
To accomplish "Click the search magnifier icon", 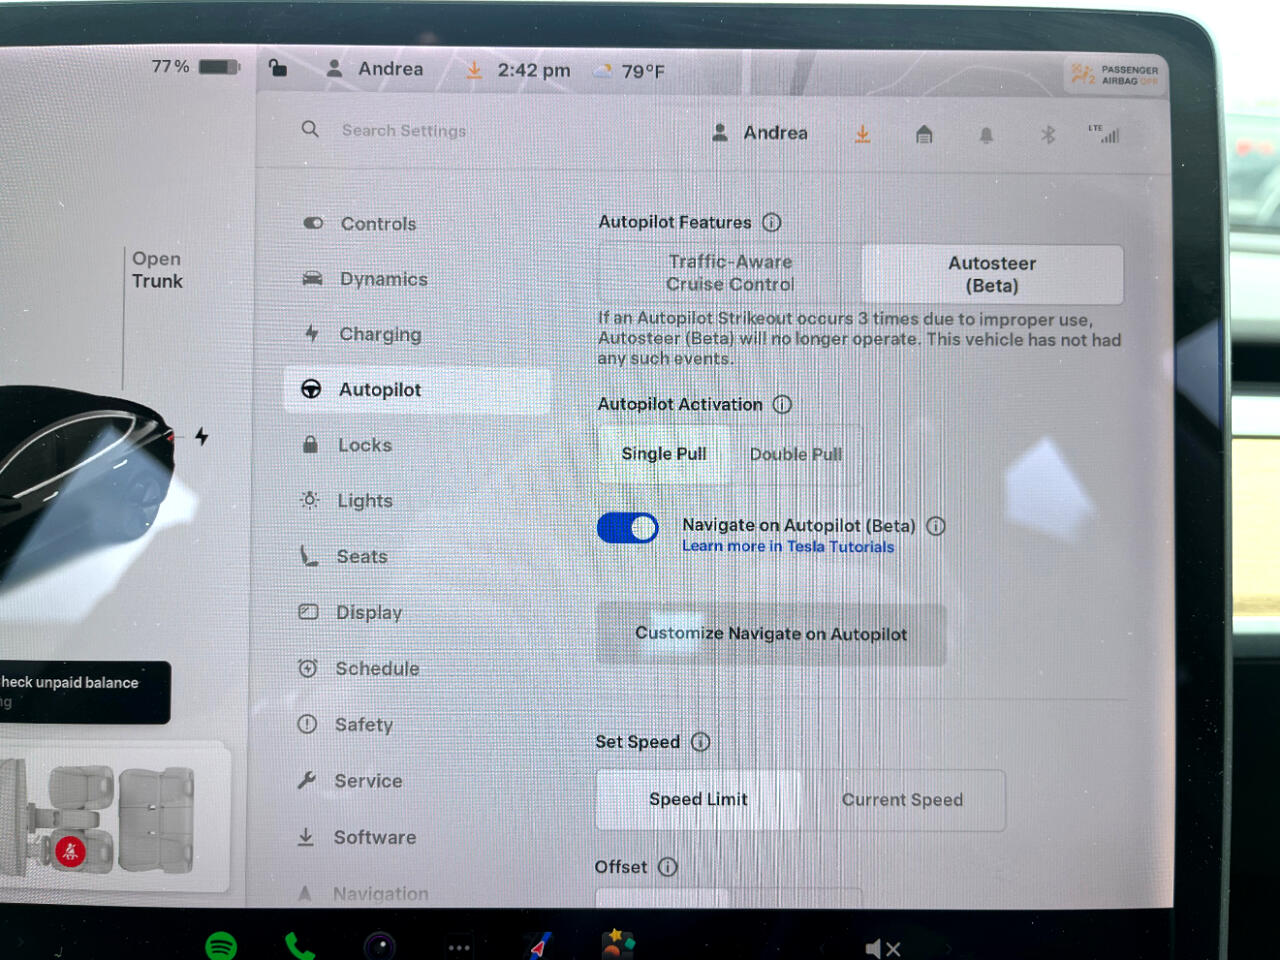I will pyautogui.click(x=310, y=129).
